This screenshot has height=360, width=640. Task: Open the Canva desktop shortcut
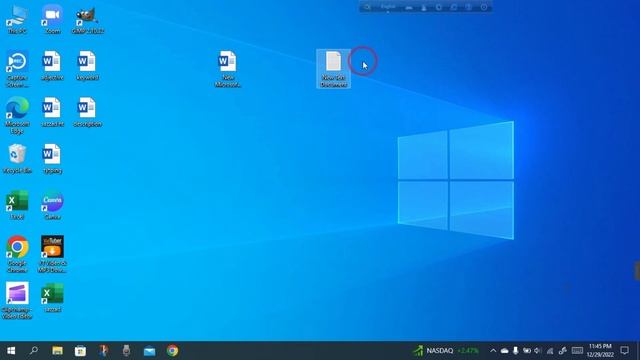click(x=52, y=205)
